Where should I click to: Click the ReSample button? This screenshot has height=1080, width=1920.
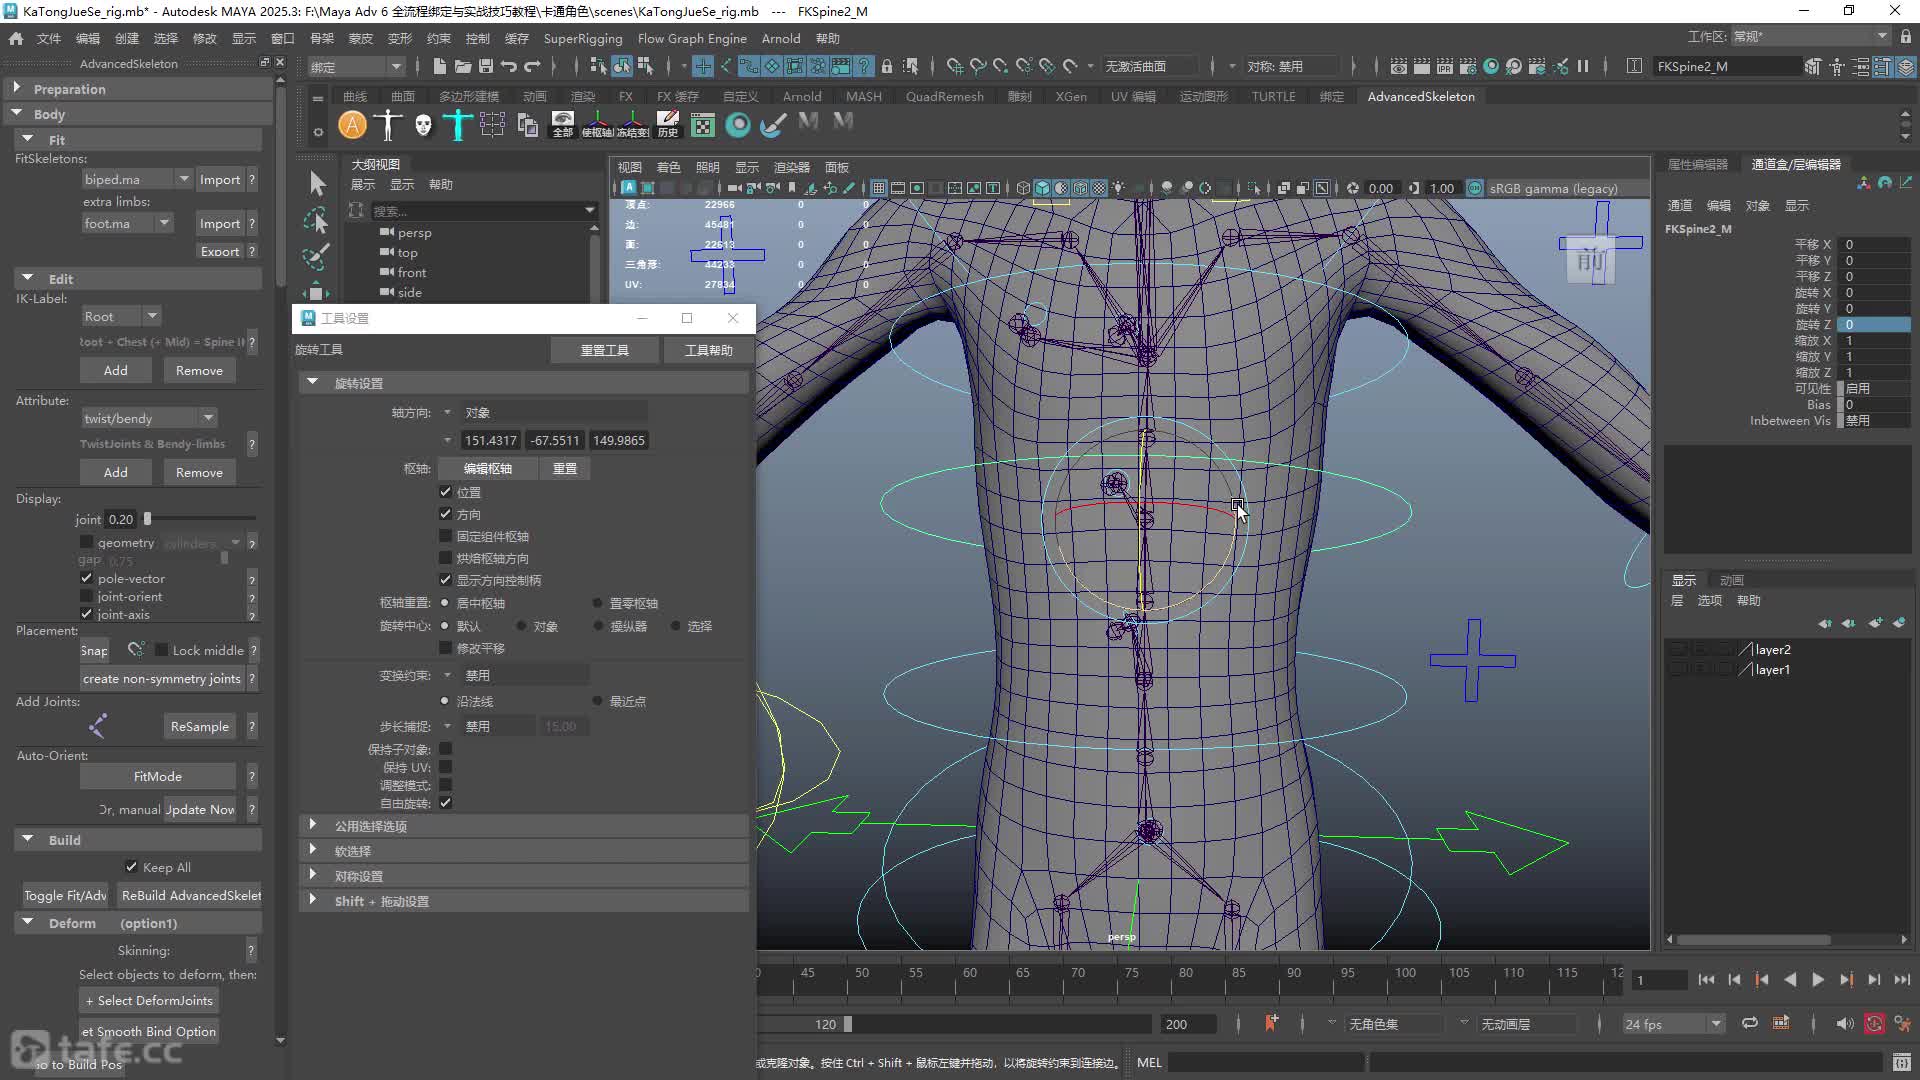(200, 726)
